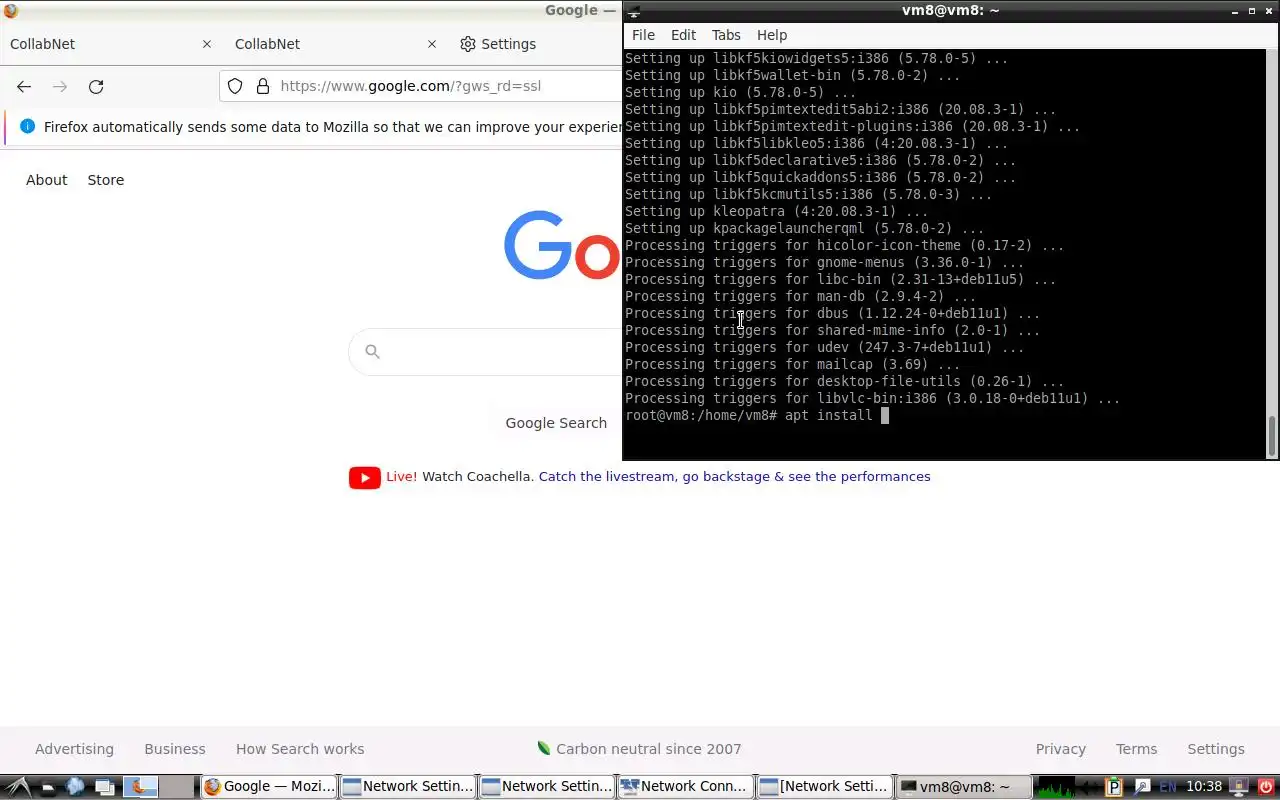
Task: Close the second CollabNet tab
Action: tap(432, 44)
